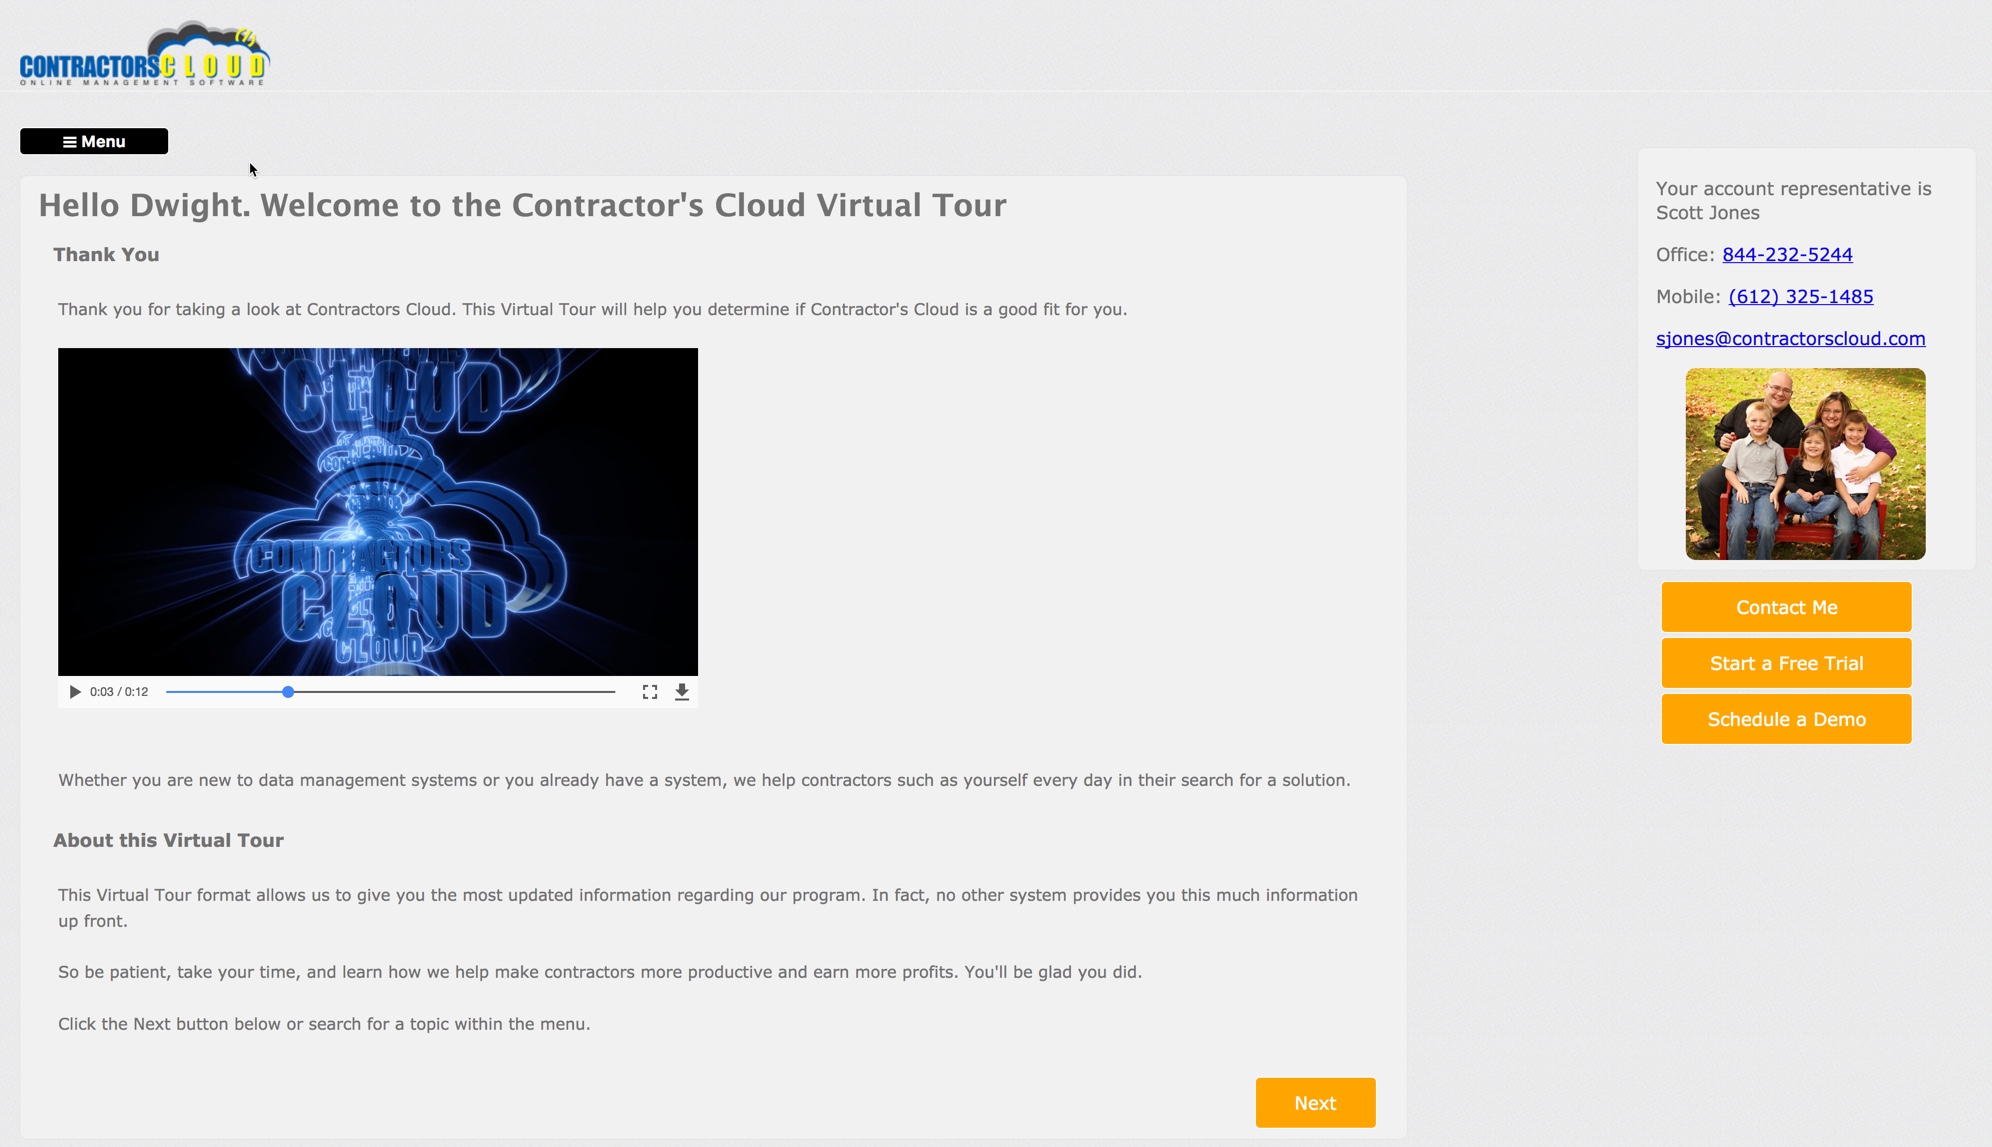Click the account representative profile photo
The width and height of the screenshot is (1992, 1147).
click(x=1805, y=463)
